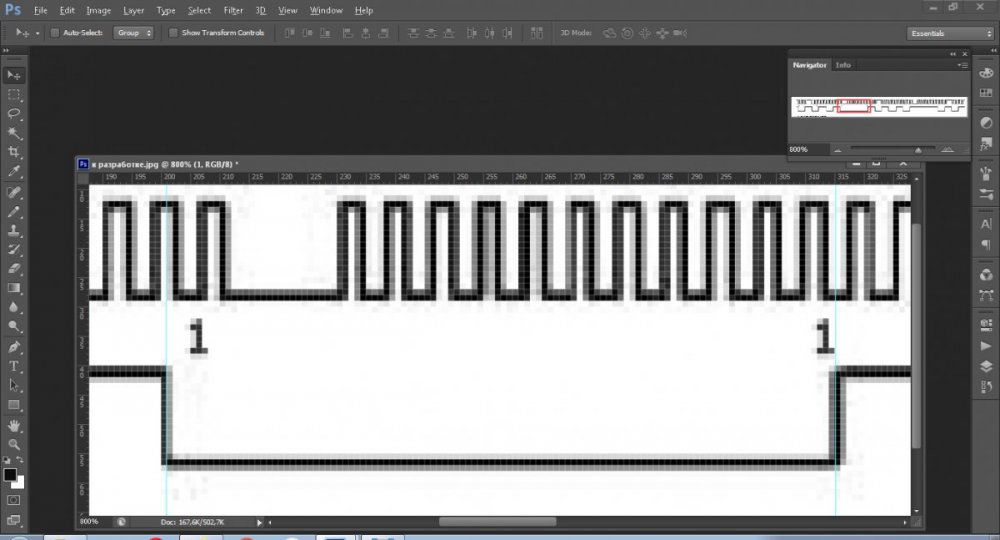
Task: Click the horizontal scrollbar thumb of the document
Action: [497, 522]
